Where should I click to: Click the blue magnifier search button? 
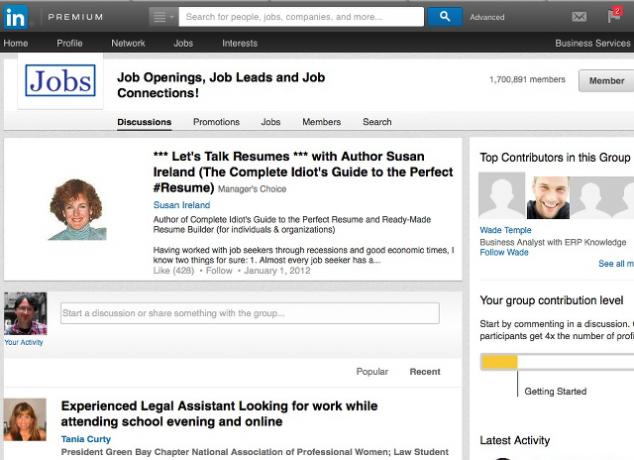pos(445,17)
